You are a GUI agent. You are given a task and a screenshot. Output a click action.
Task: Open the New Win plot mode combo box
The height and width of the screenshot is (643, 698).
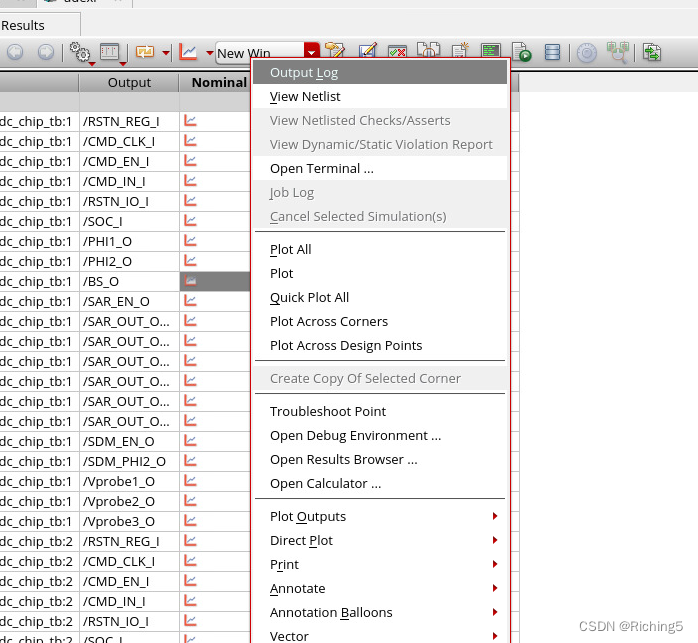(267, 53)
